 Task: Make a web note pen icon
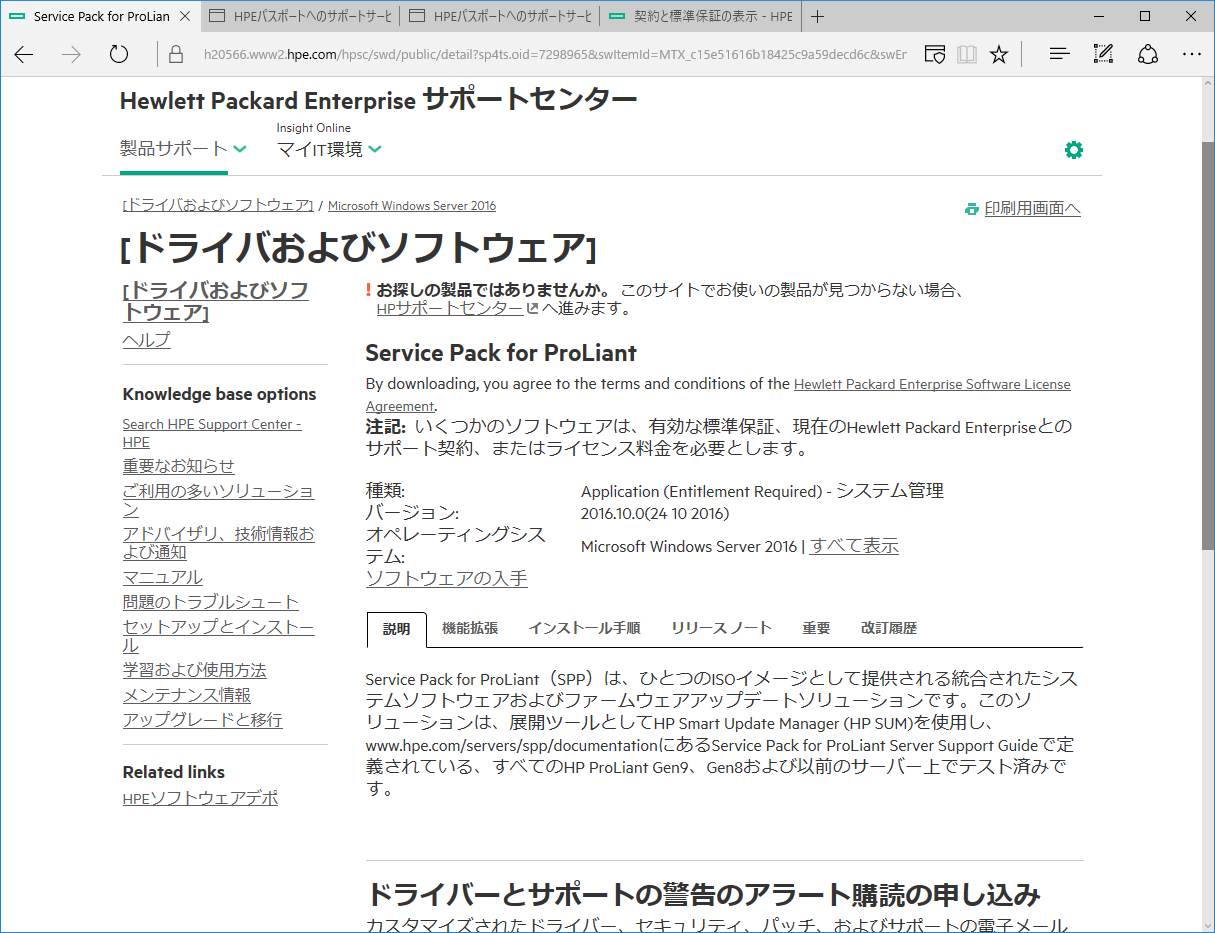pyautogui.click(x=1104, y=55)
